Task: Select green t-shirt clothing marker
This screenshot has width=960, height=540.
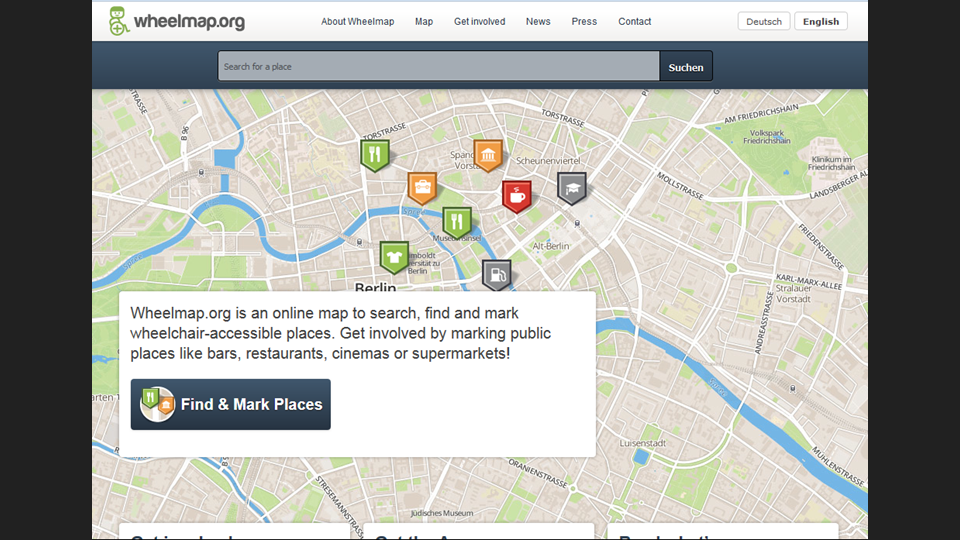Action: point(394,257)
